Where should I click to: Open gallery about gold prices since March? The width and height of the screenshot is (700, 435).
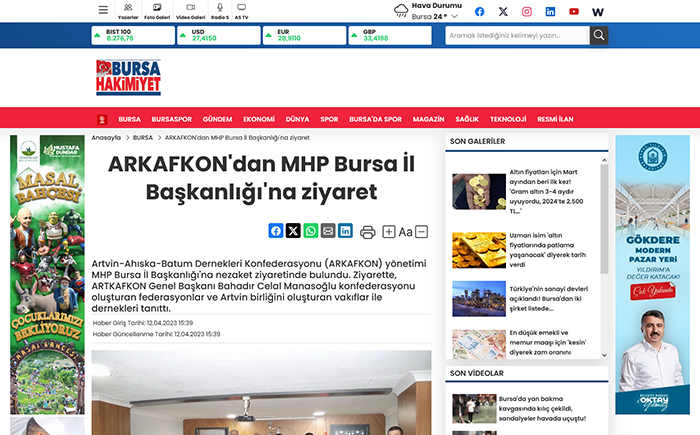coord(548,192)
